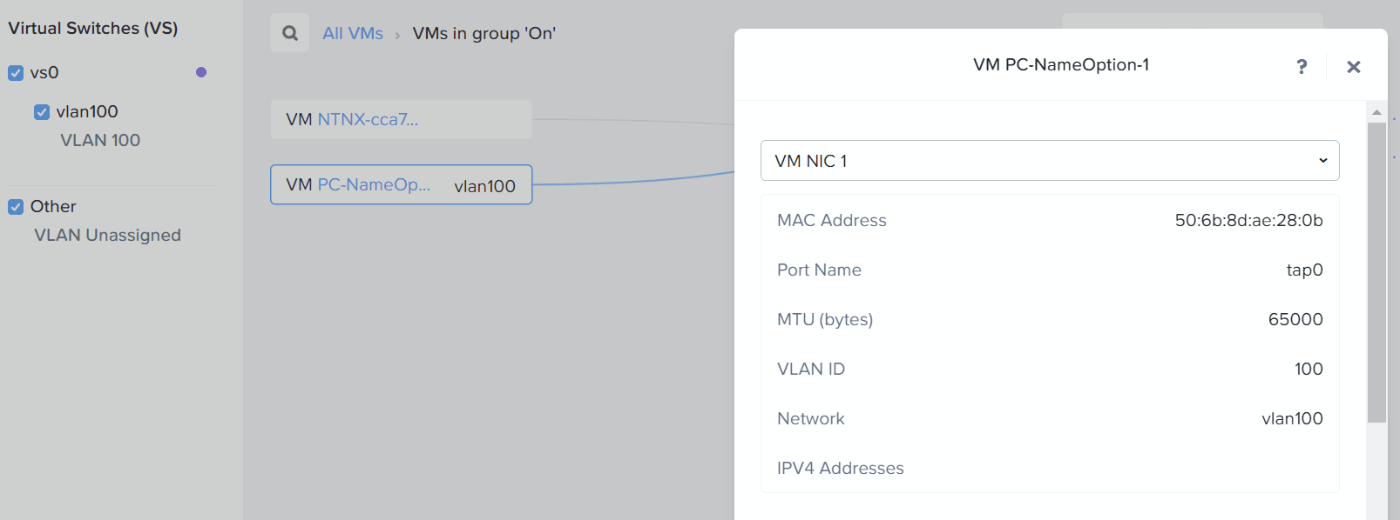Open the PC-NameOp VM link
Image resolution: width=1400 pixels, height=520 pixels.
point(374,185)
